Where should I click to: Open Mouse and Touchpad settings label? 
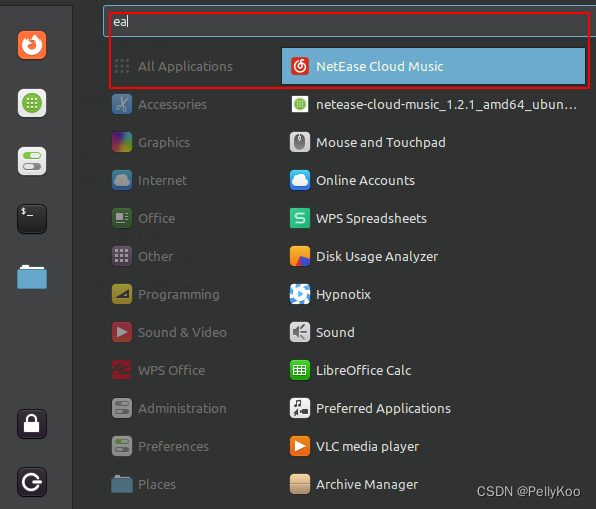381,143
